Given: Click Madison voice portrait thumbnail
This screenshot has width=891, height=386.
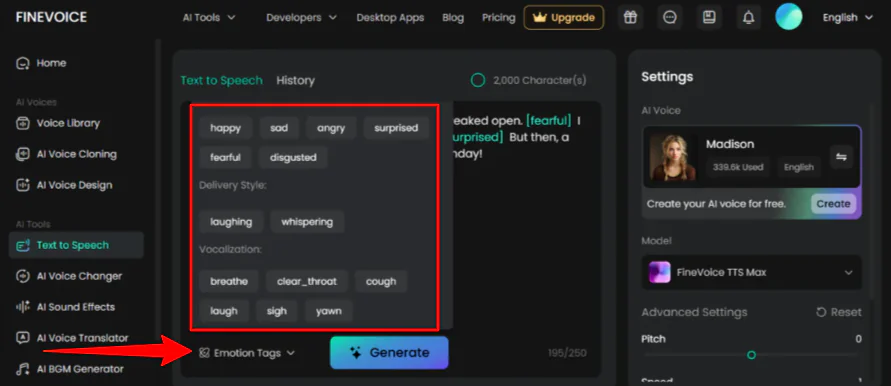Looking at the screenshot, I should click(x=673, y=156).
